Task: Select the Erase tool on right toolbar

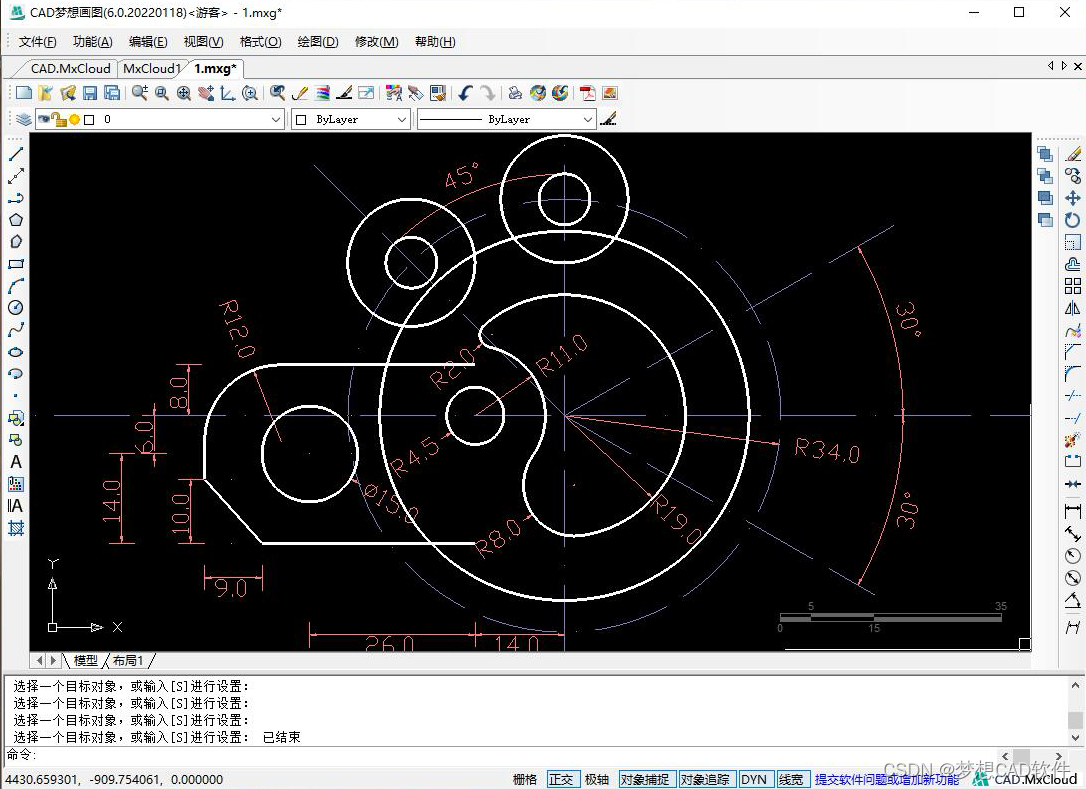Action: tap(1073, 154)
